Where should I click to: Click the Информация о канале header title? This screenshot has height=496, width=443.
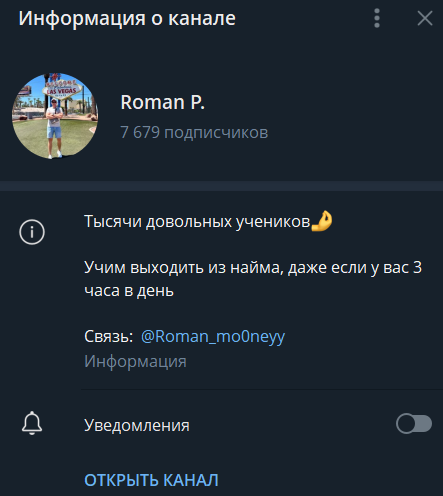pyautogui.click(x=127, y=18)
